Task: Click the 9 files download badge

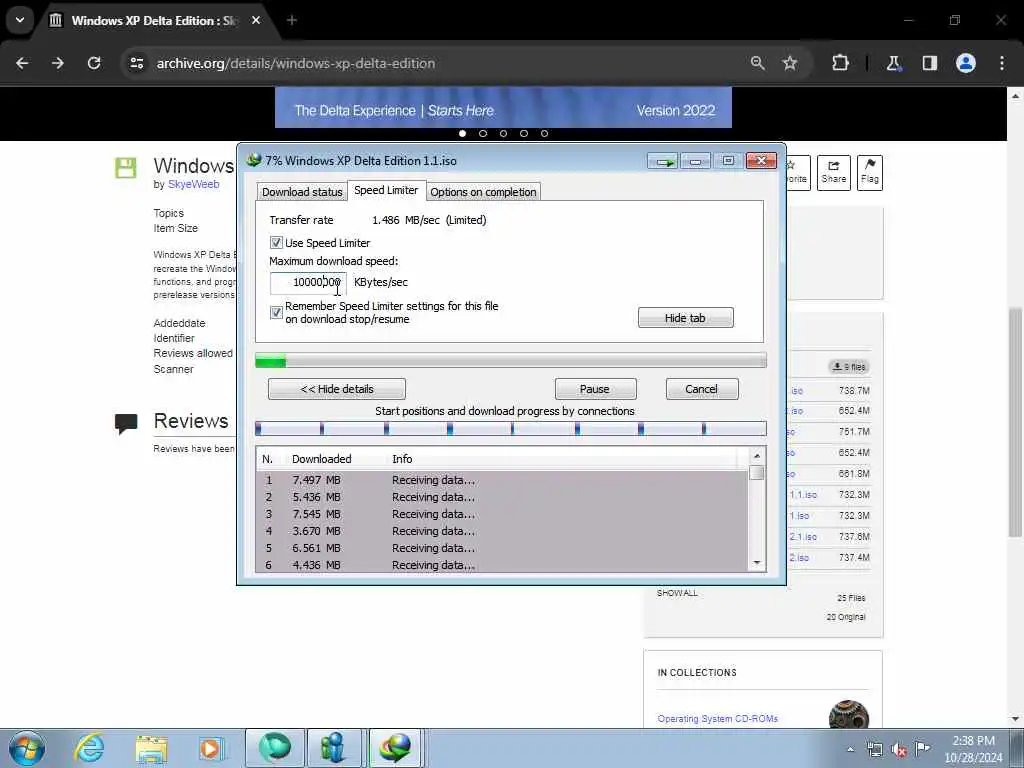Action: click(x=849, y=367)
